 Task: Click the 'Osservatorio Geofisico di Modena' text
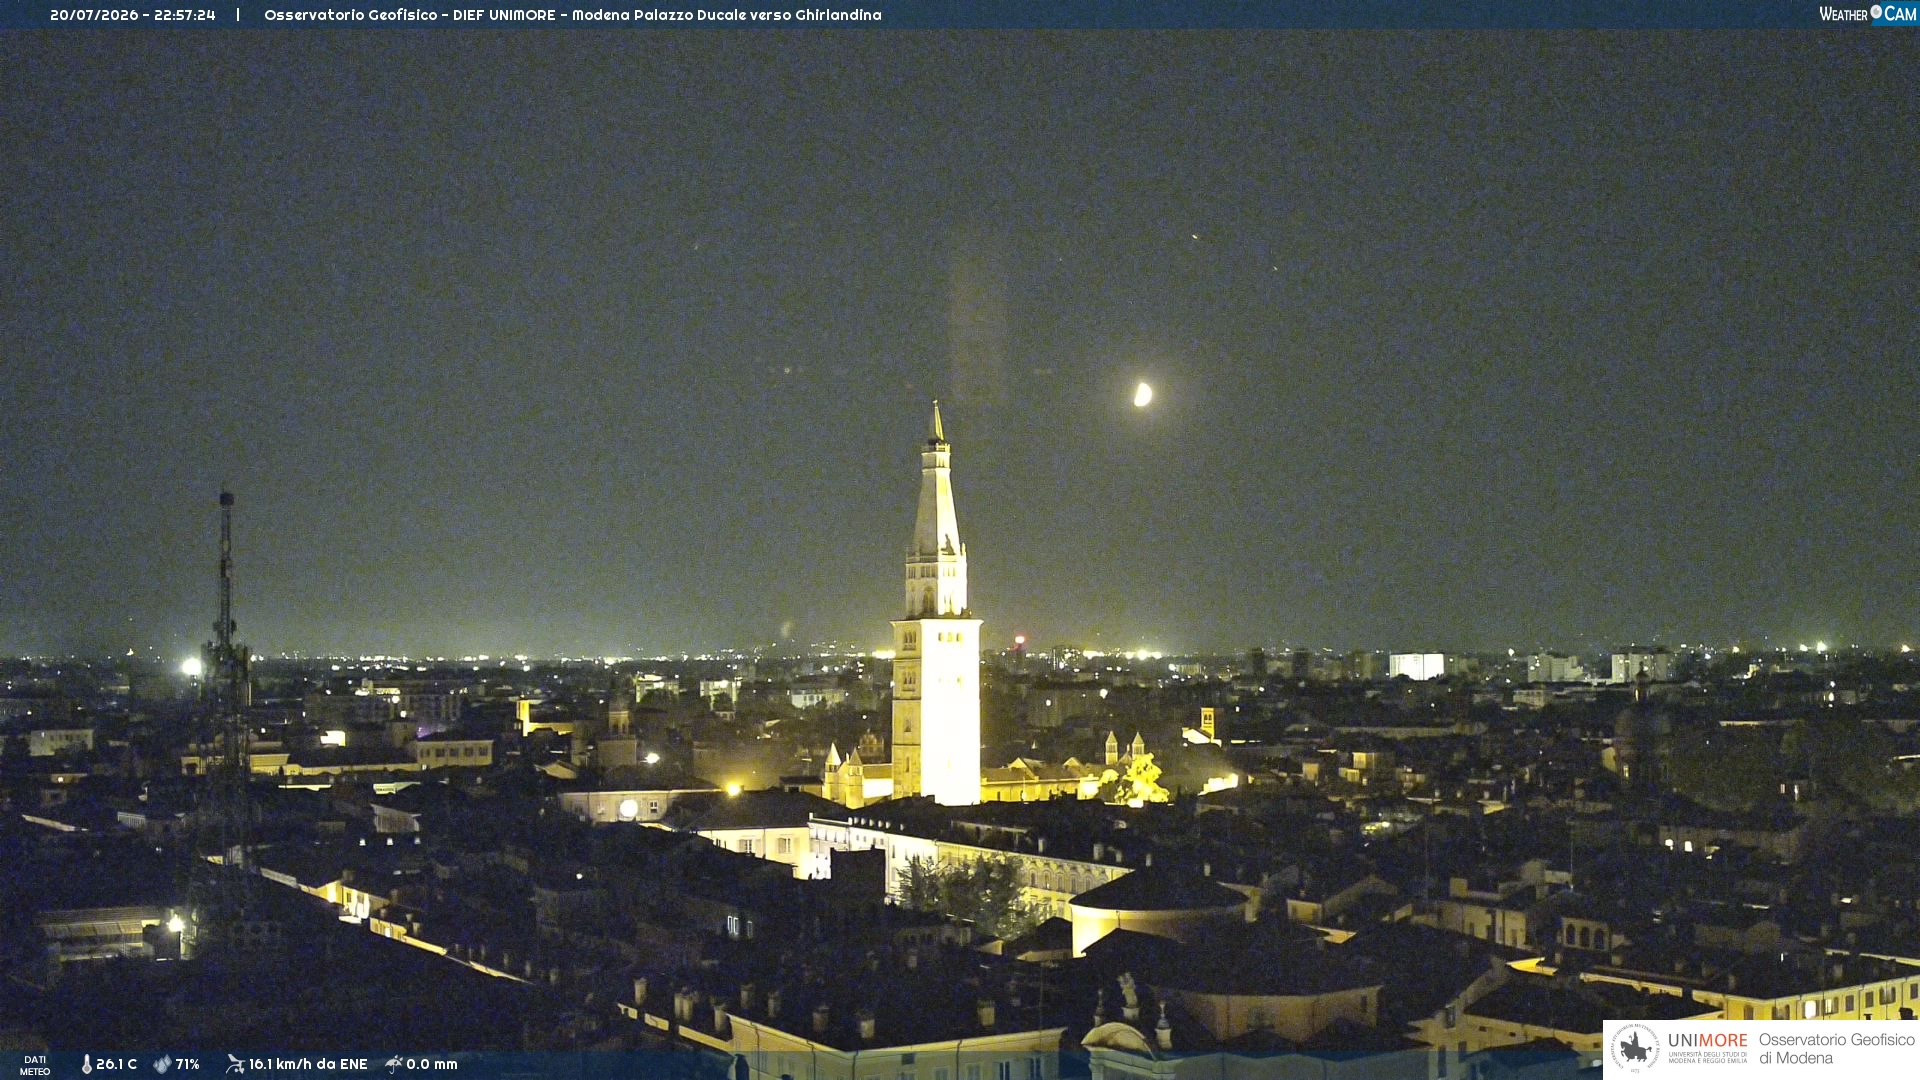[x=1836, y=1049]
